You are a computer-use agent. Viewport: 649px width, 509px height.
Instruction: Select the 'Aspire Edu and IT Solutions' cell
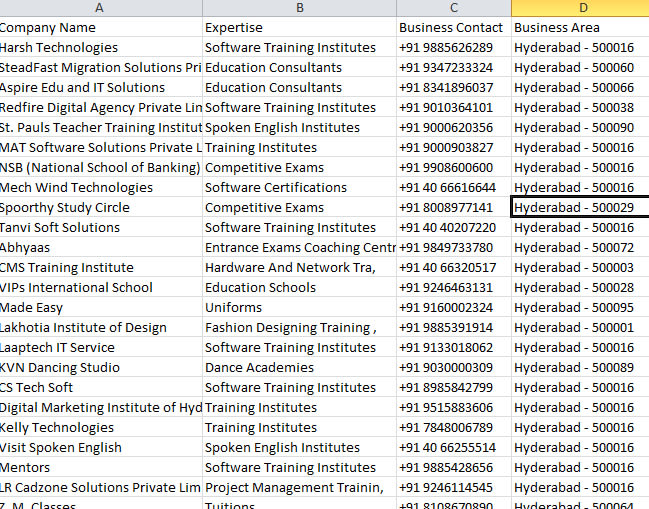pos(101,87)
